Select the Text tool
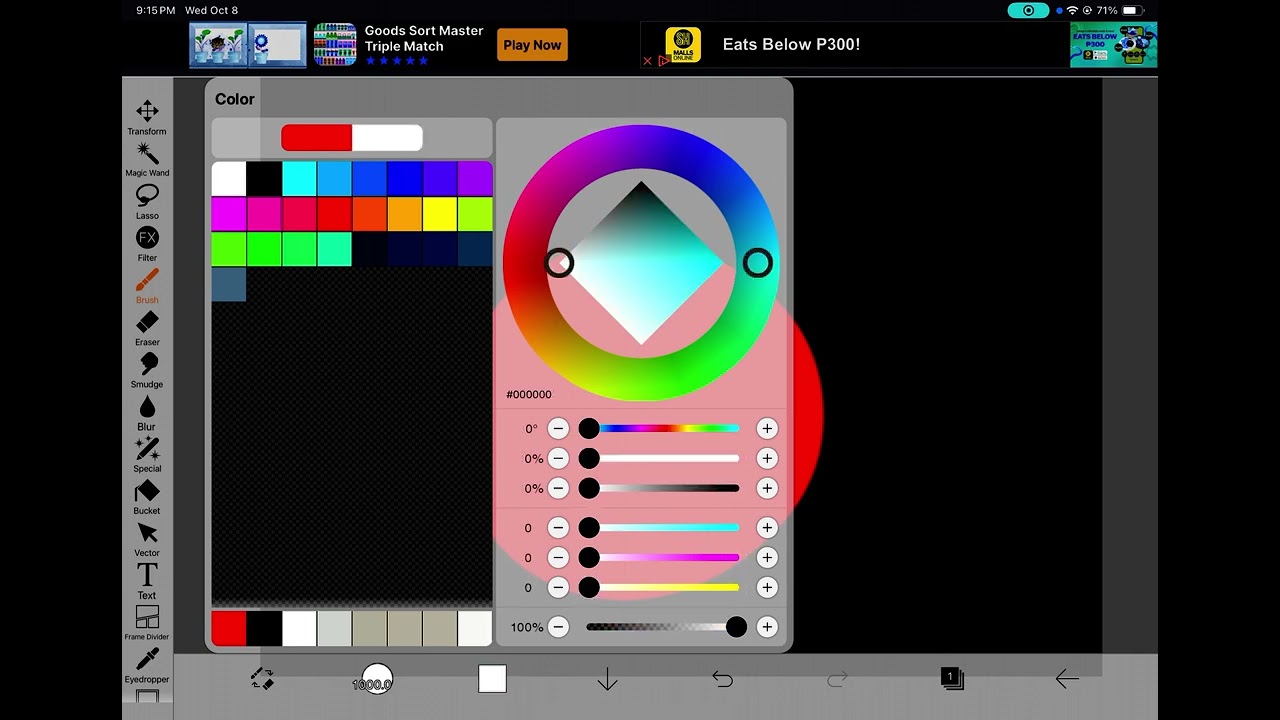Screen dimensions: 1280x720 click(147, 581)
